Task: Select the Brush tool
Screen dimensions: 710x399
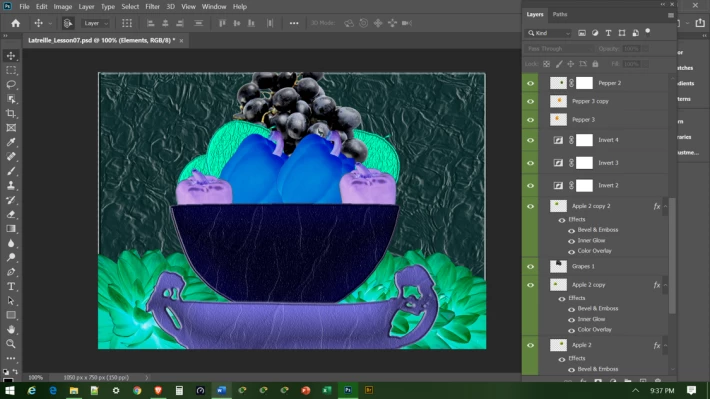Action: pyautogui.click(x=11, y=171)
